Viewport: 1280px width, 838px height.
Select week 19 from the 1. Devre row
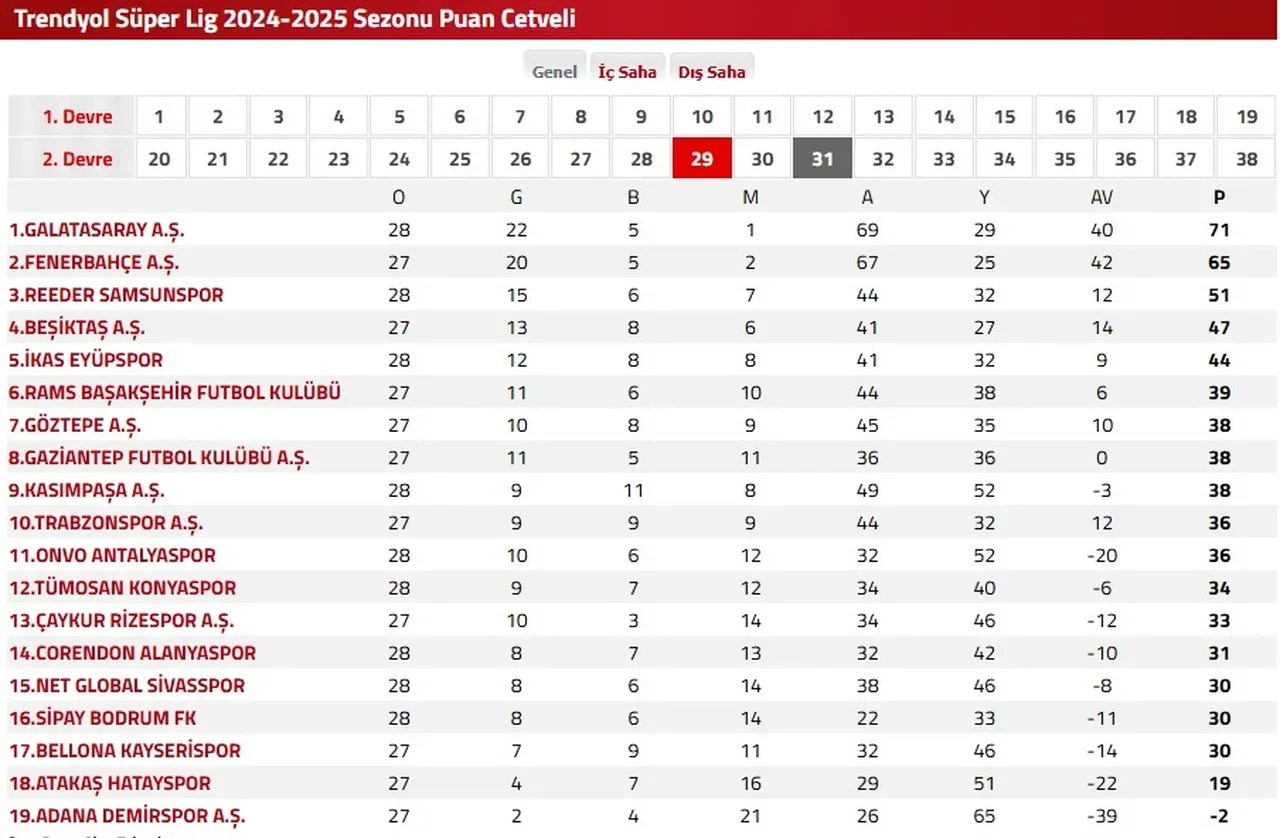(1246, 116)
